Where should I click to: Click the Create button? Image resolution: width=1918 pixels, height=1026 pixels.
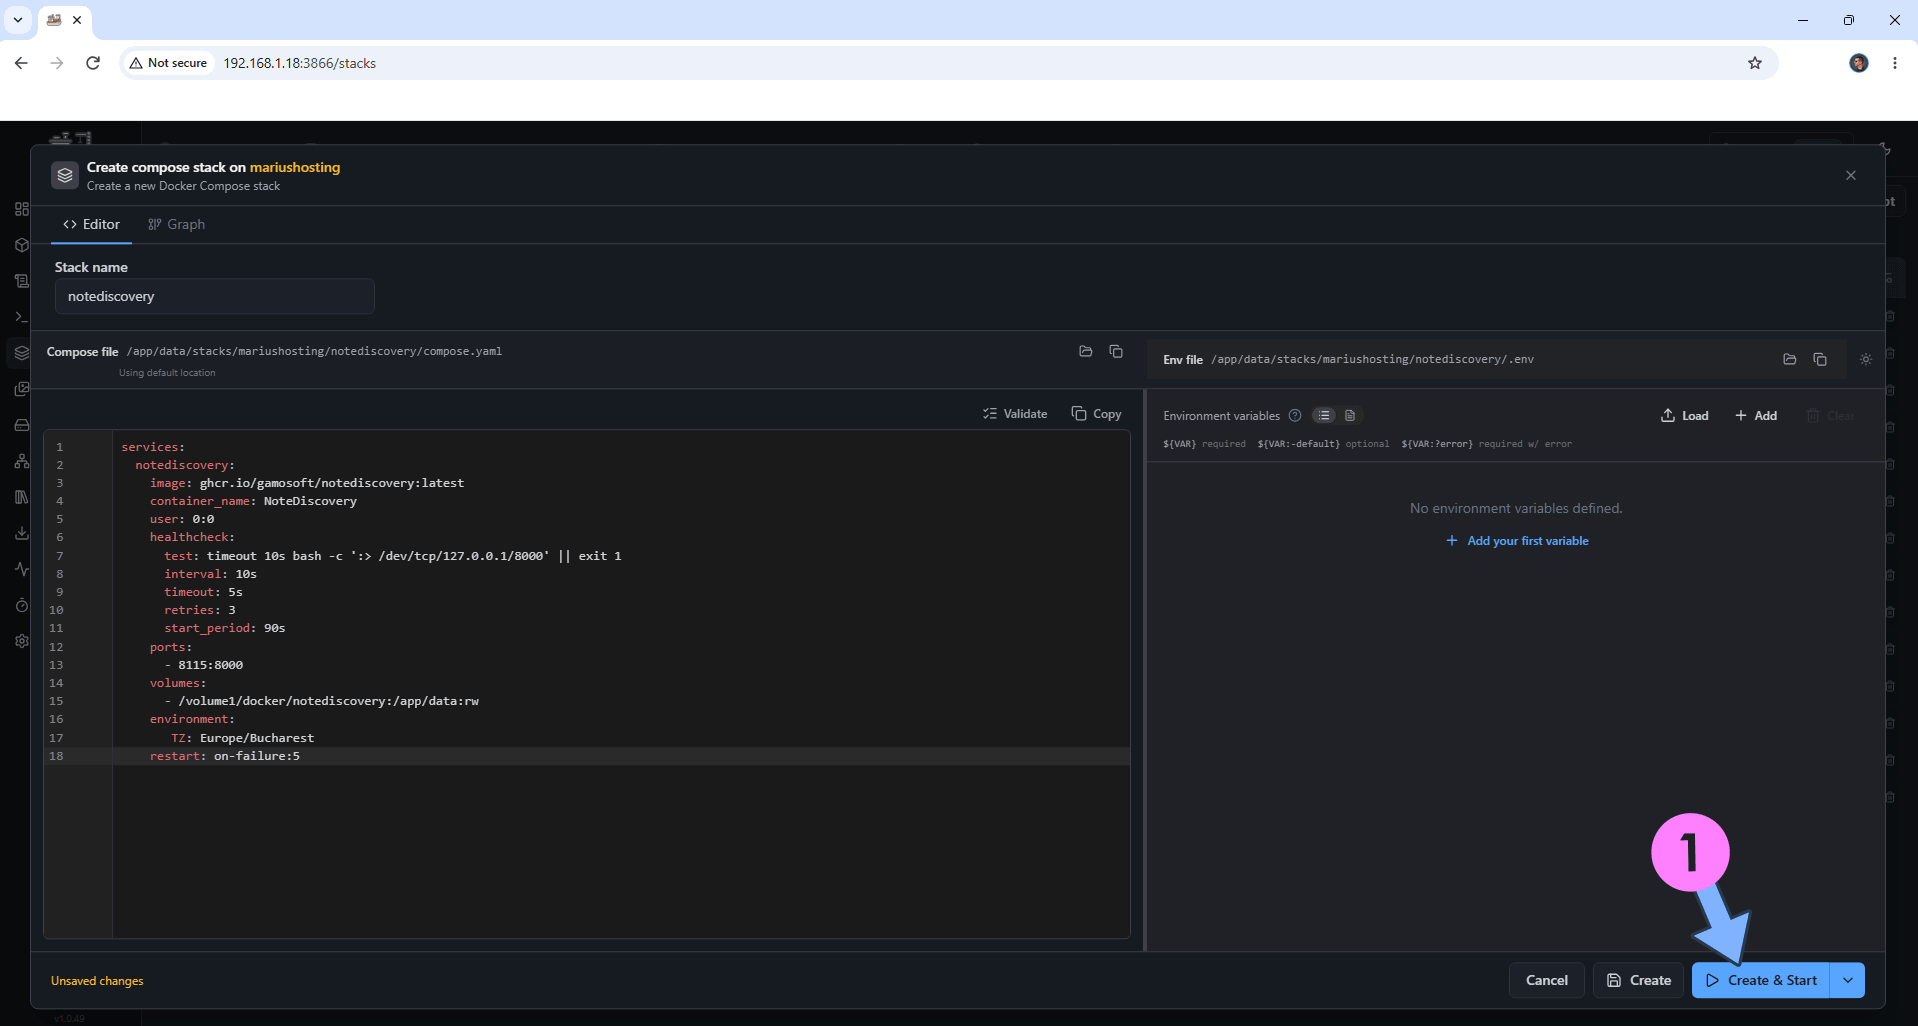pyautogui.click(x=1638, y=980)
